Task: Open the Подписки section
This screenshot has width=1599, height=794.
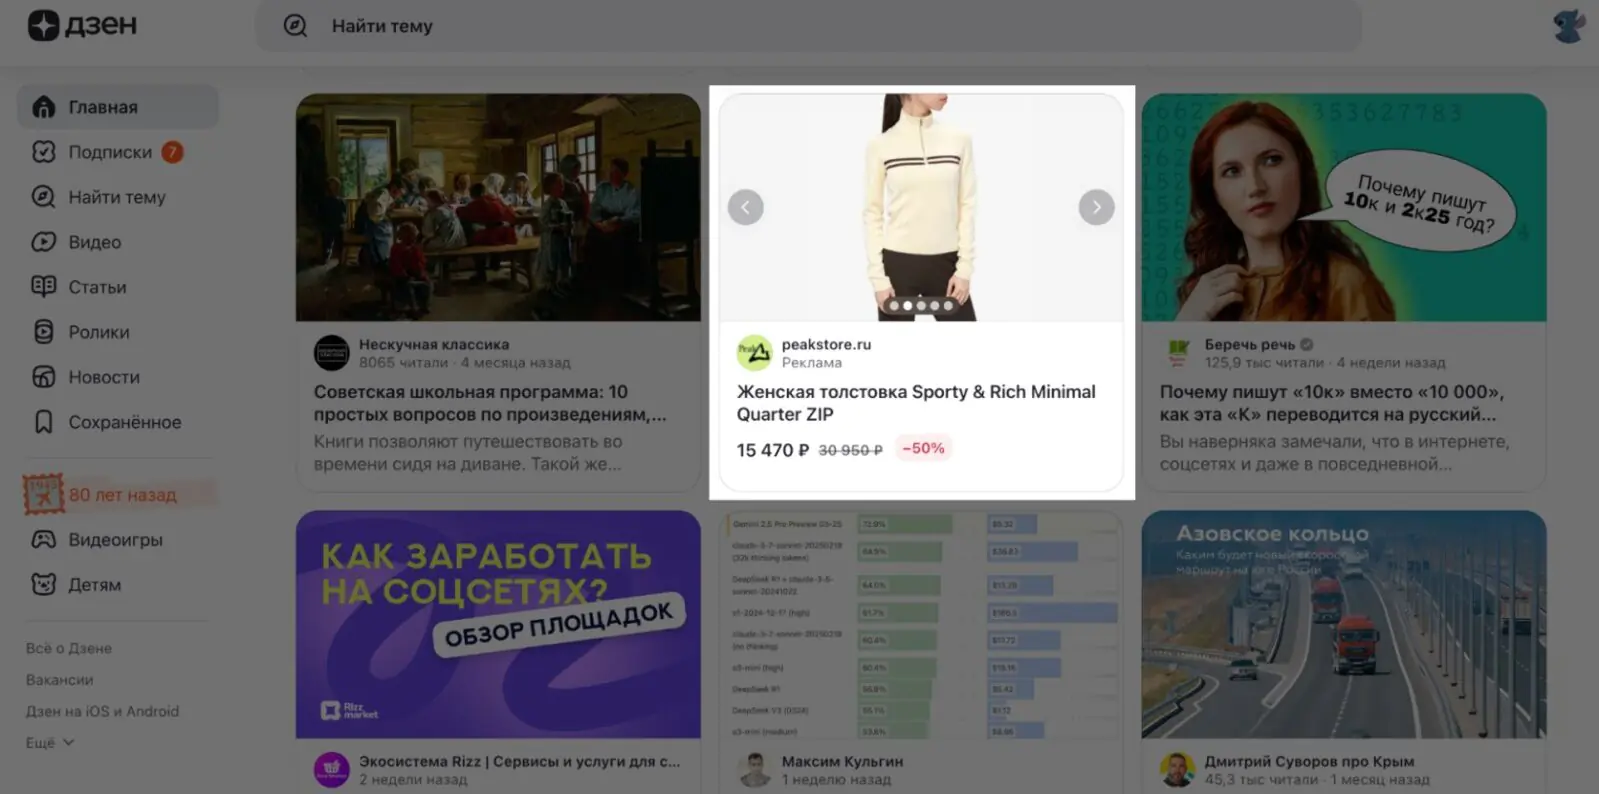Action: point(118,152)
